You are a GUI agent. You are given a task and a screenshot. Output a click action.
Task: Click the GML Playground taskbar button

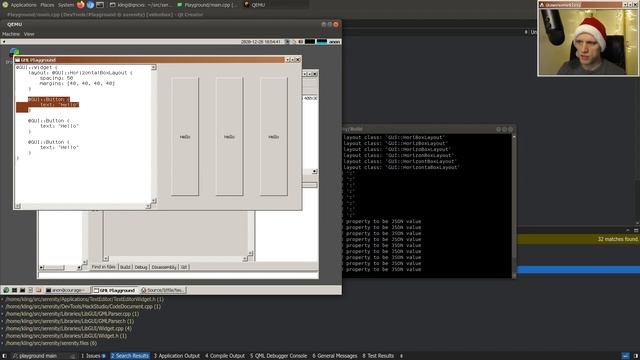click(x=114, y=290)
